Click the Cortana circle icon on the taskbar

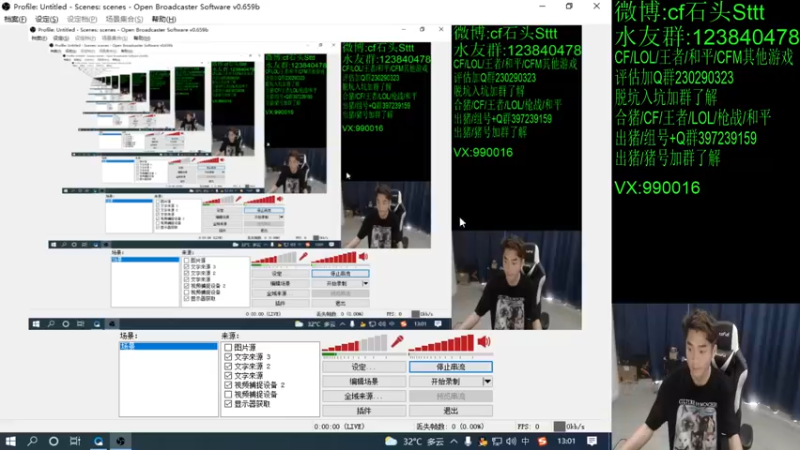(x=54, y=441)
